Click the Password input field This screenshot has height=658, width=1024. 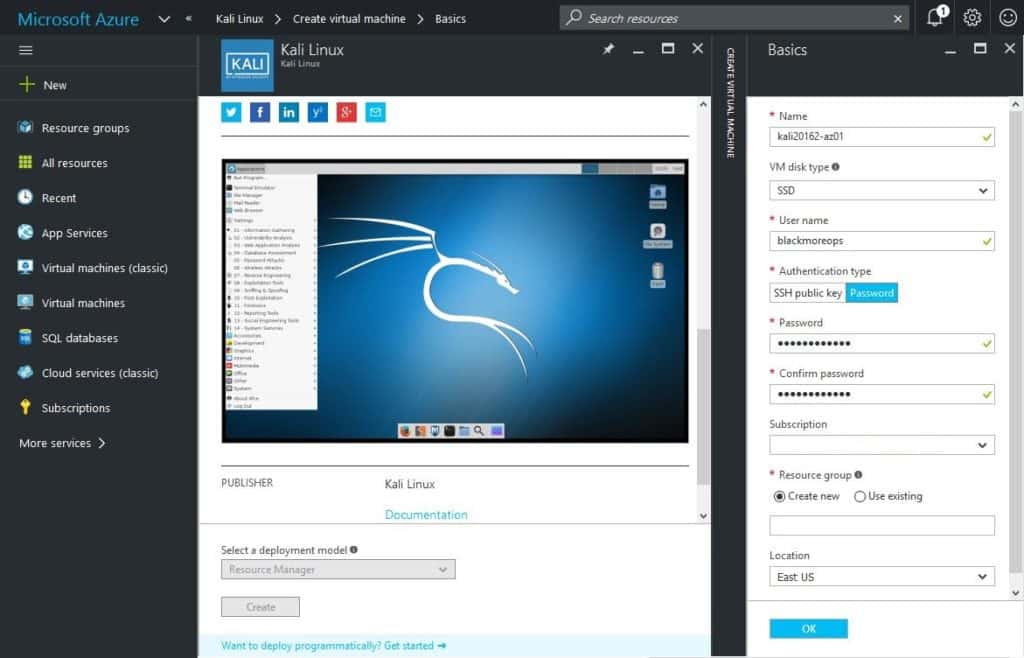[x=882, y=343]
